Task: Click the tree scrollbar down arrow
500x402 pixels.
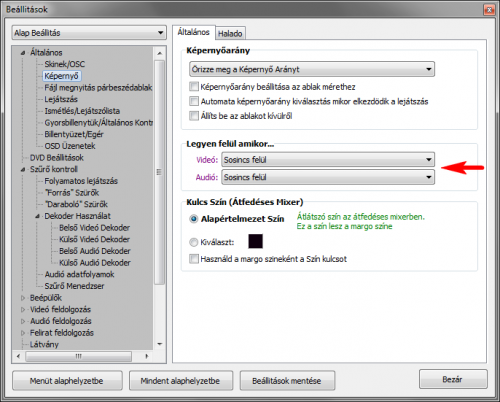Action: [x=160, y=344]
